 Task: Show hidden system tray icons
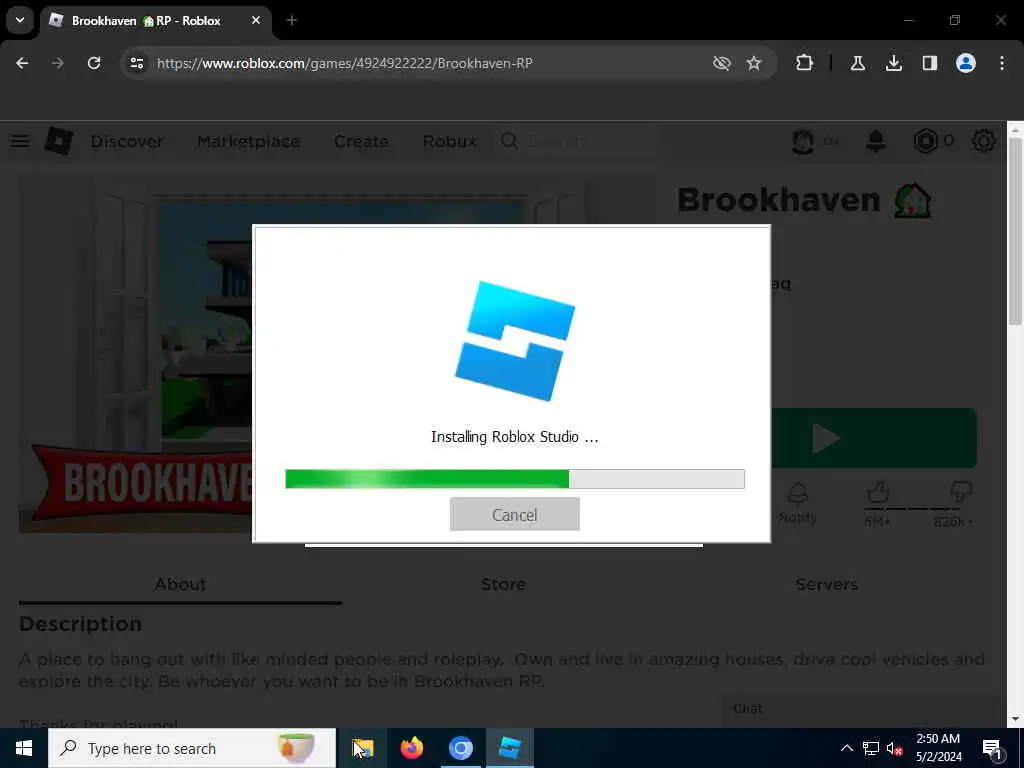pos(846,748)
